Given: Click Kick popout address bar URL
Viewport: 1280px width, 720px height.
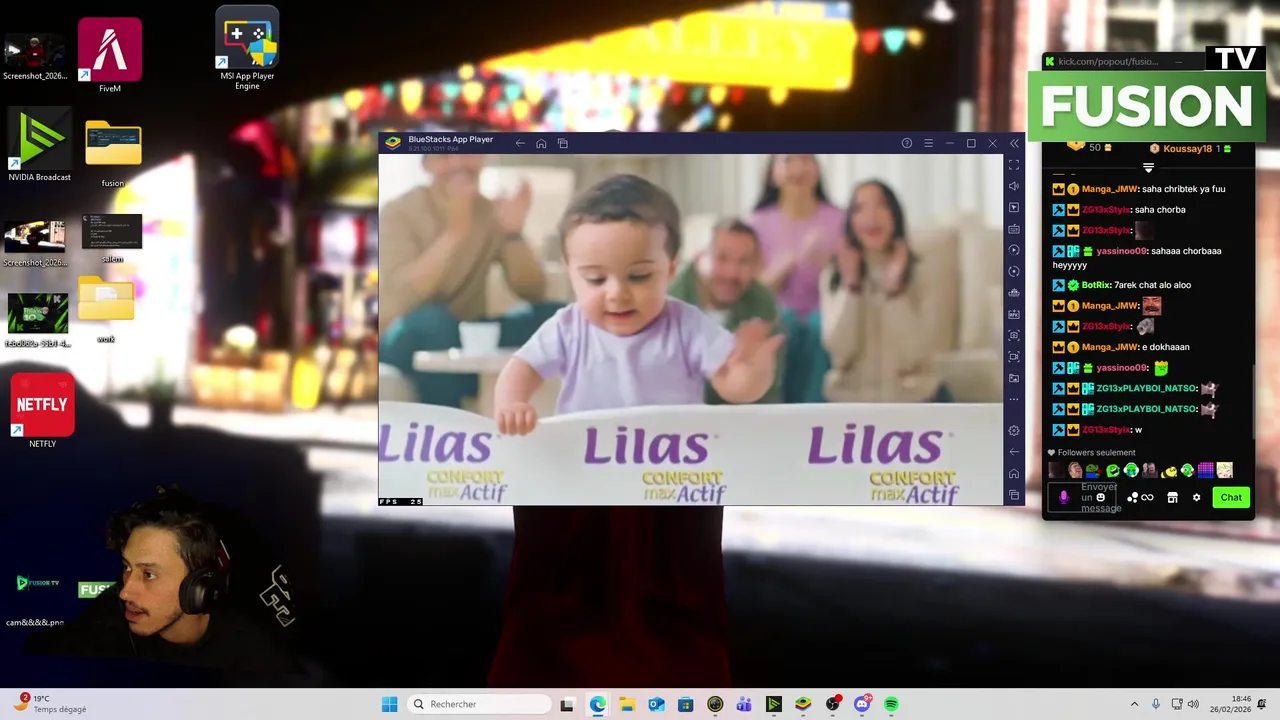Looking at the screenshot, I should 1108,62.
